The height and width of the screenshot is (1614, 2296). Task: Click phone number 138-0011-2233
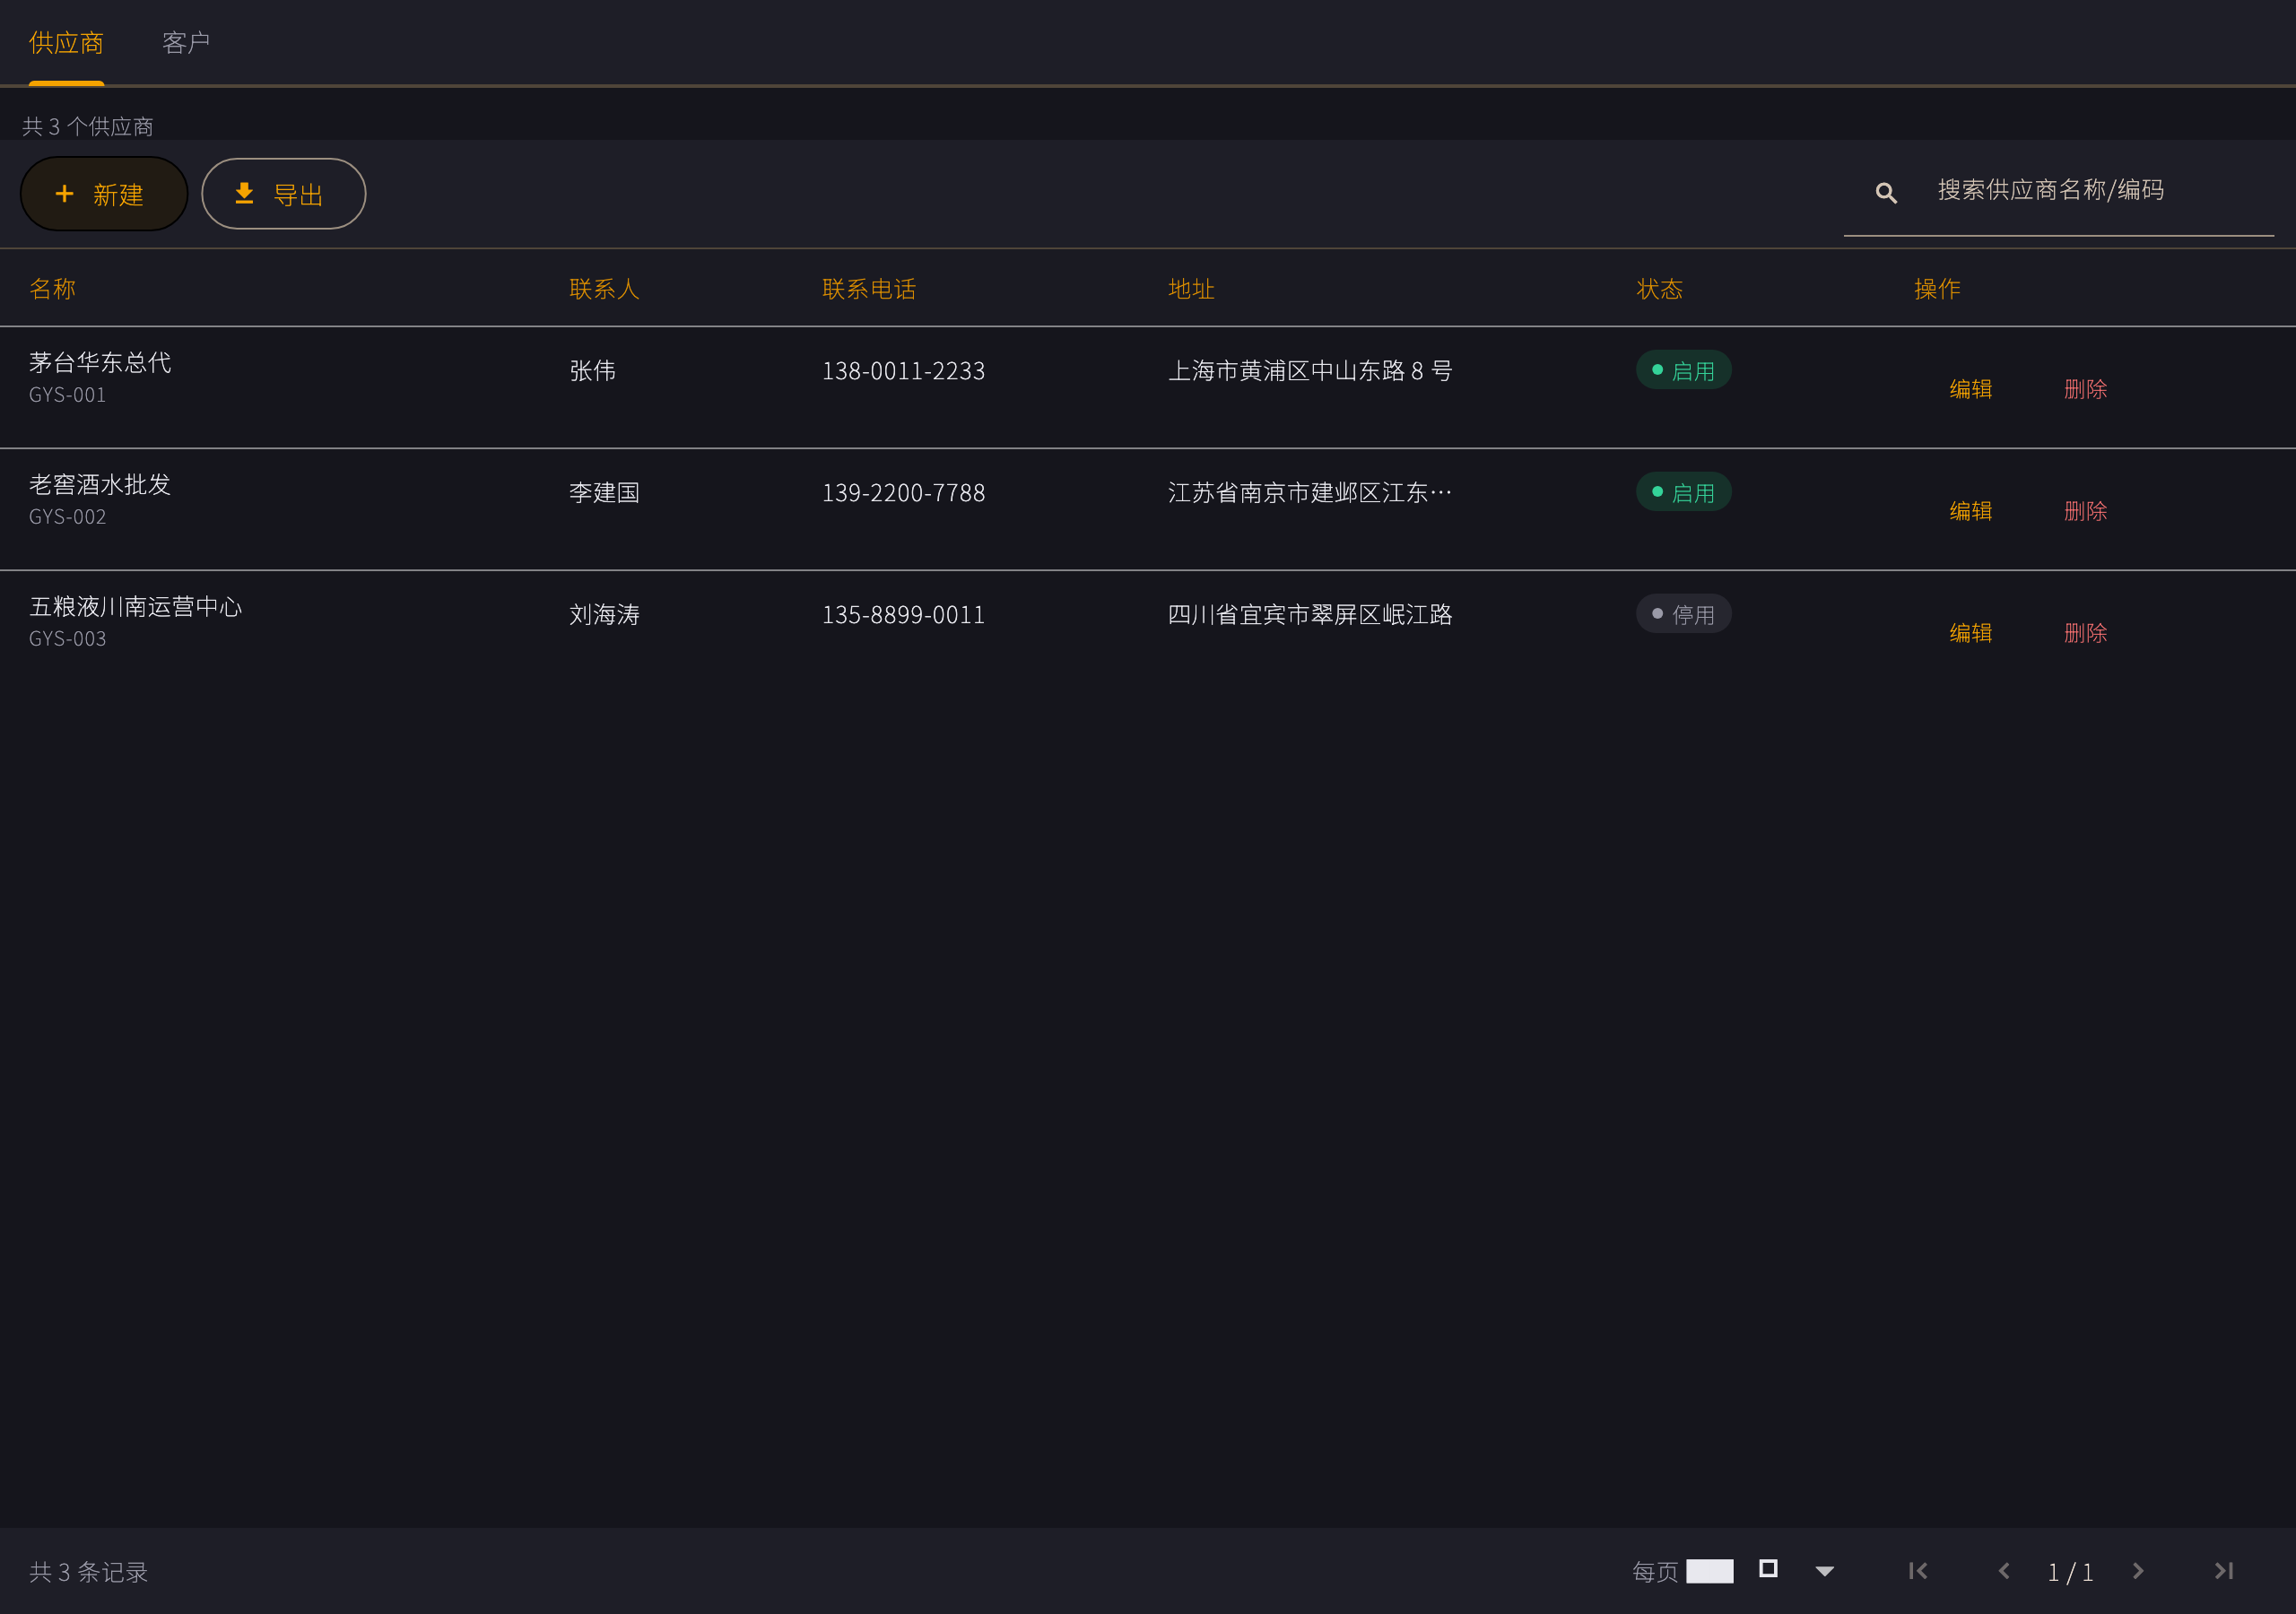click(903, 371)
